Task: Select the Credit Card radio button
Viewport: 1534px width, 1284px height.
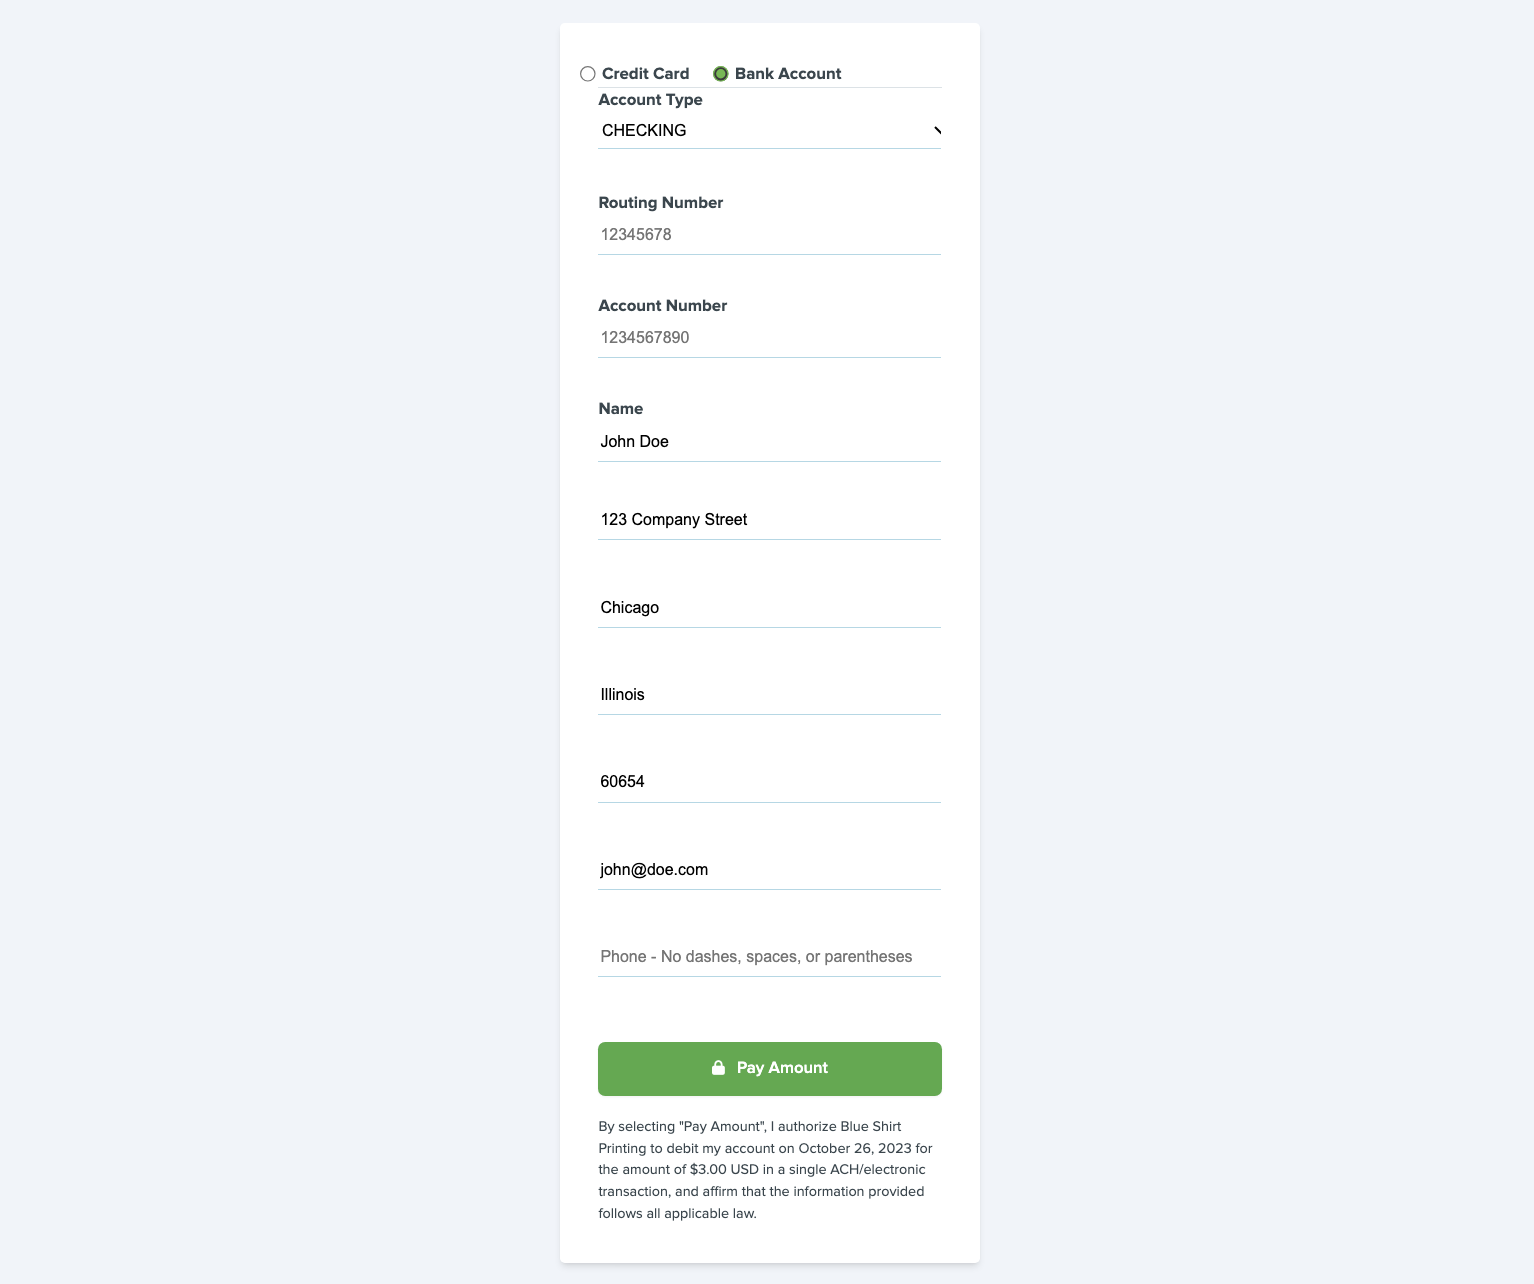Action: coord(588,74)
